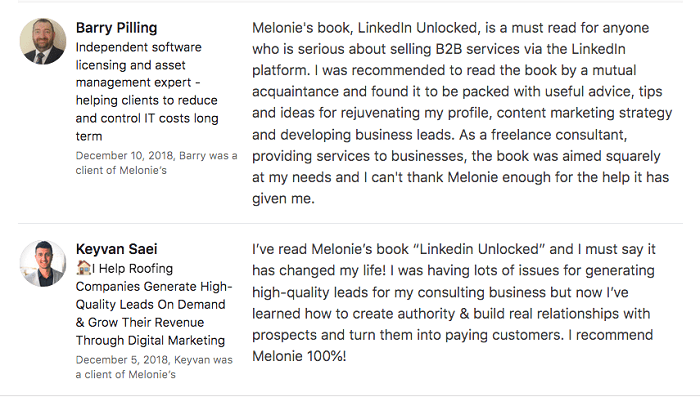Select Barry's software licensing headline text

147,92
